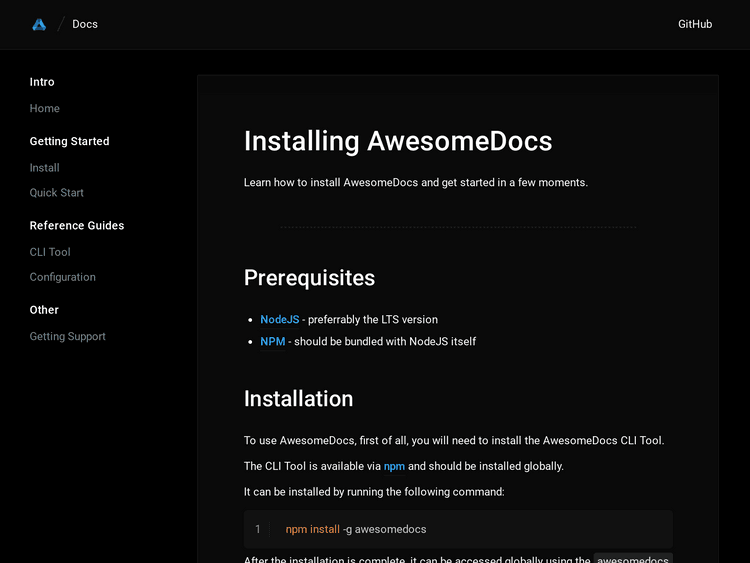Screen dimensions: 750x563
Task: Click the inline awesomedocs code snippet
Action: (633, 559)
